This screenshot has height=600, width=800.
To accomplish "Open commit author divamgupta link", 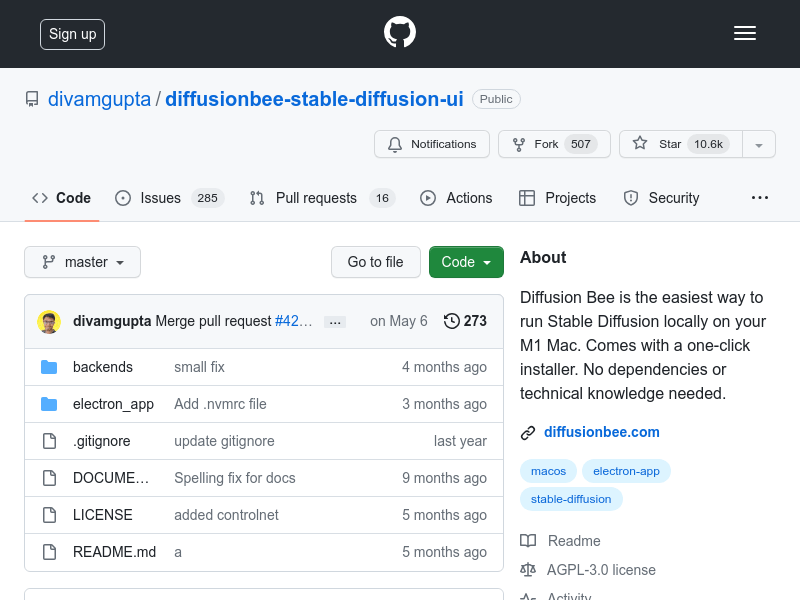I will (x=112, y=321).
